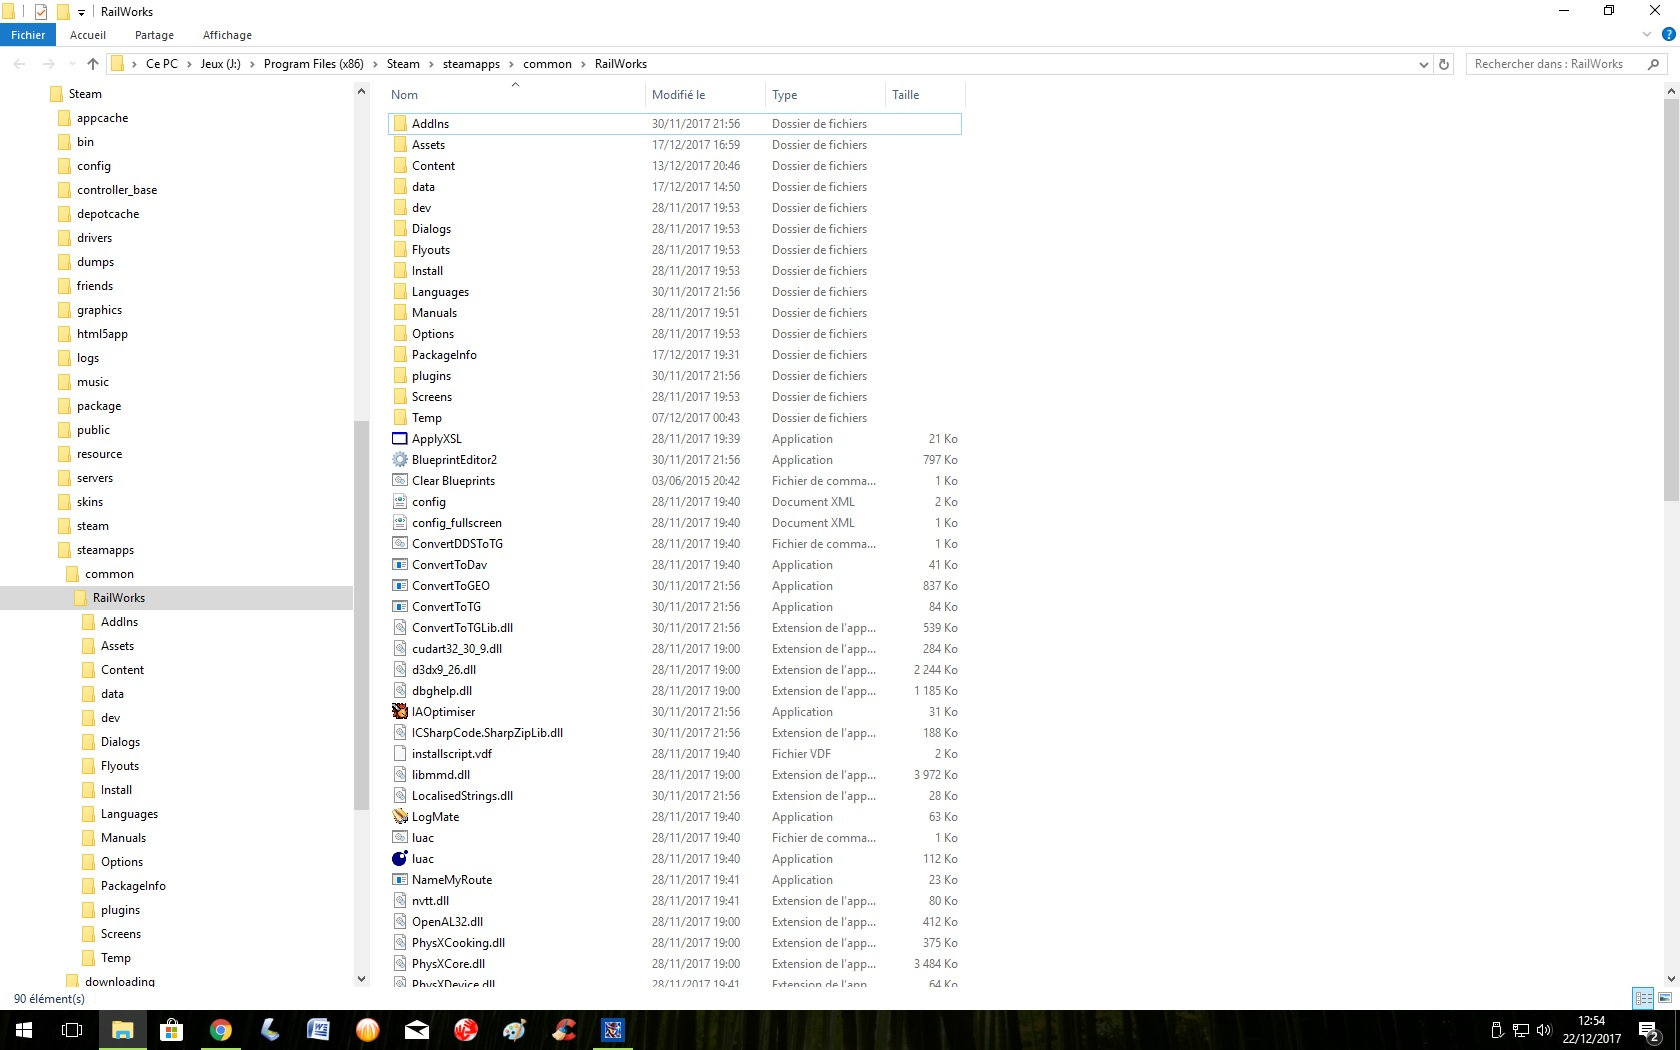
Task: Expand the chevron after Jeux (J:)
Action: tap(252, 64)
